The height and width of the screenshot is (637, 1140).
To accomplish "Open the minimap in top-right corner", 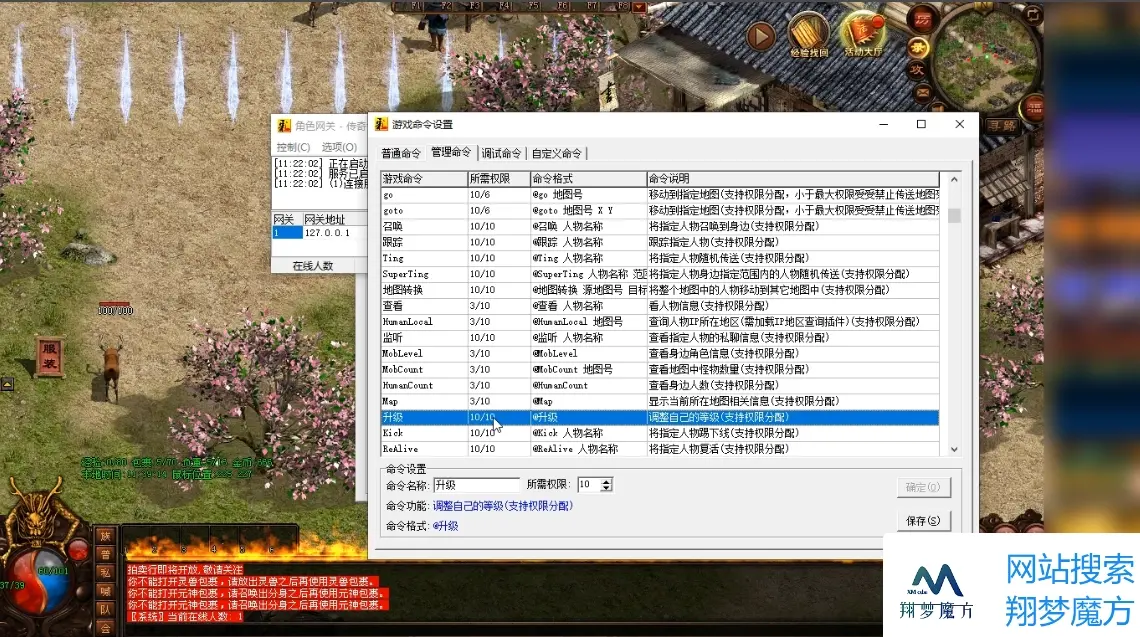I will coord(985,60).
